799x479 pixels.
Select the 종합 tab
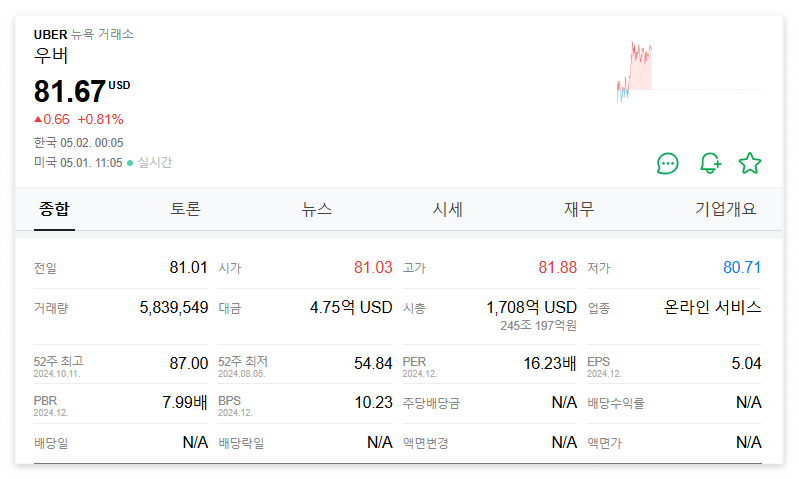tap(54, 209)
